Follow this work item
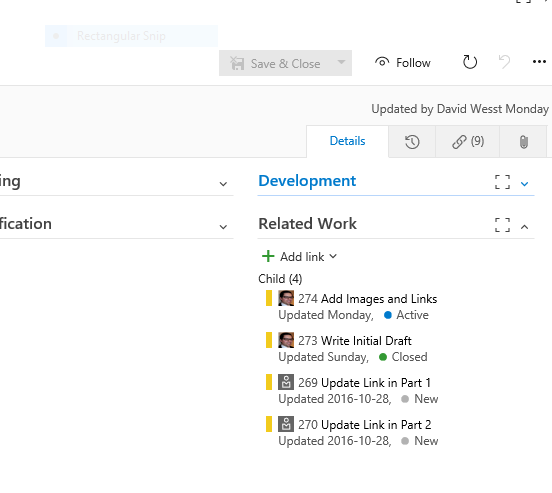 (x=403, y=63)
